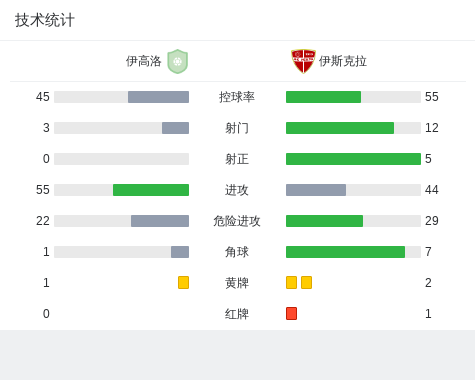Click the gray 进攻 bar showing 44
The image size is (475, 380).
pos(316,190)
